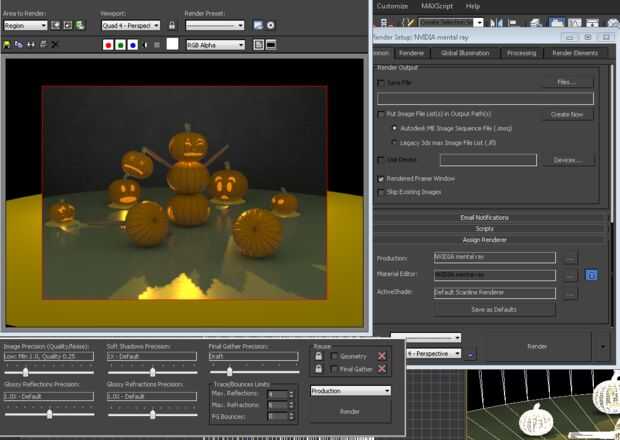Open the Render Preset dropdown
Image resolution: width=620 pixels, height=440 pixels.
point(215,25)
